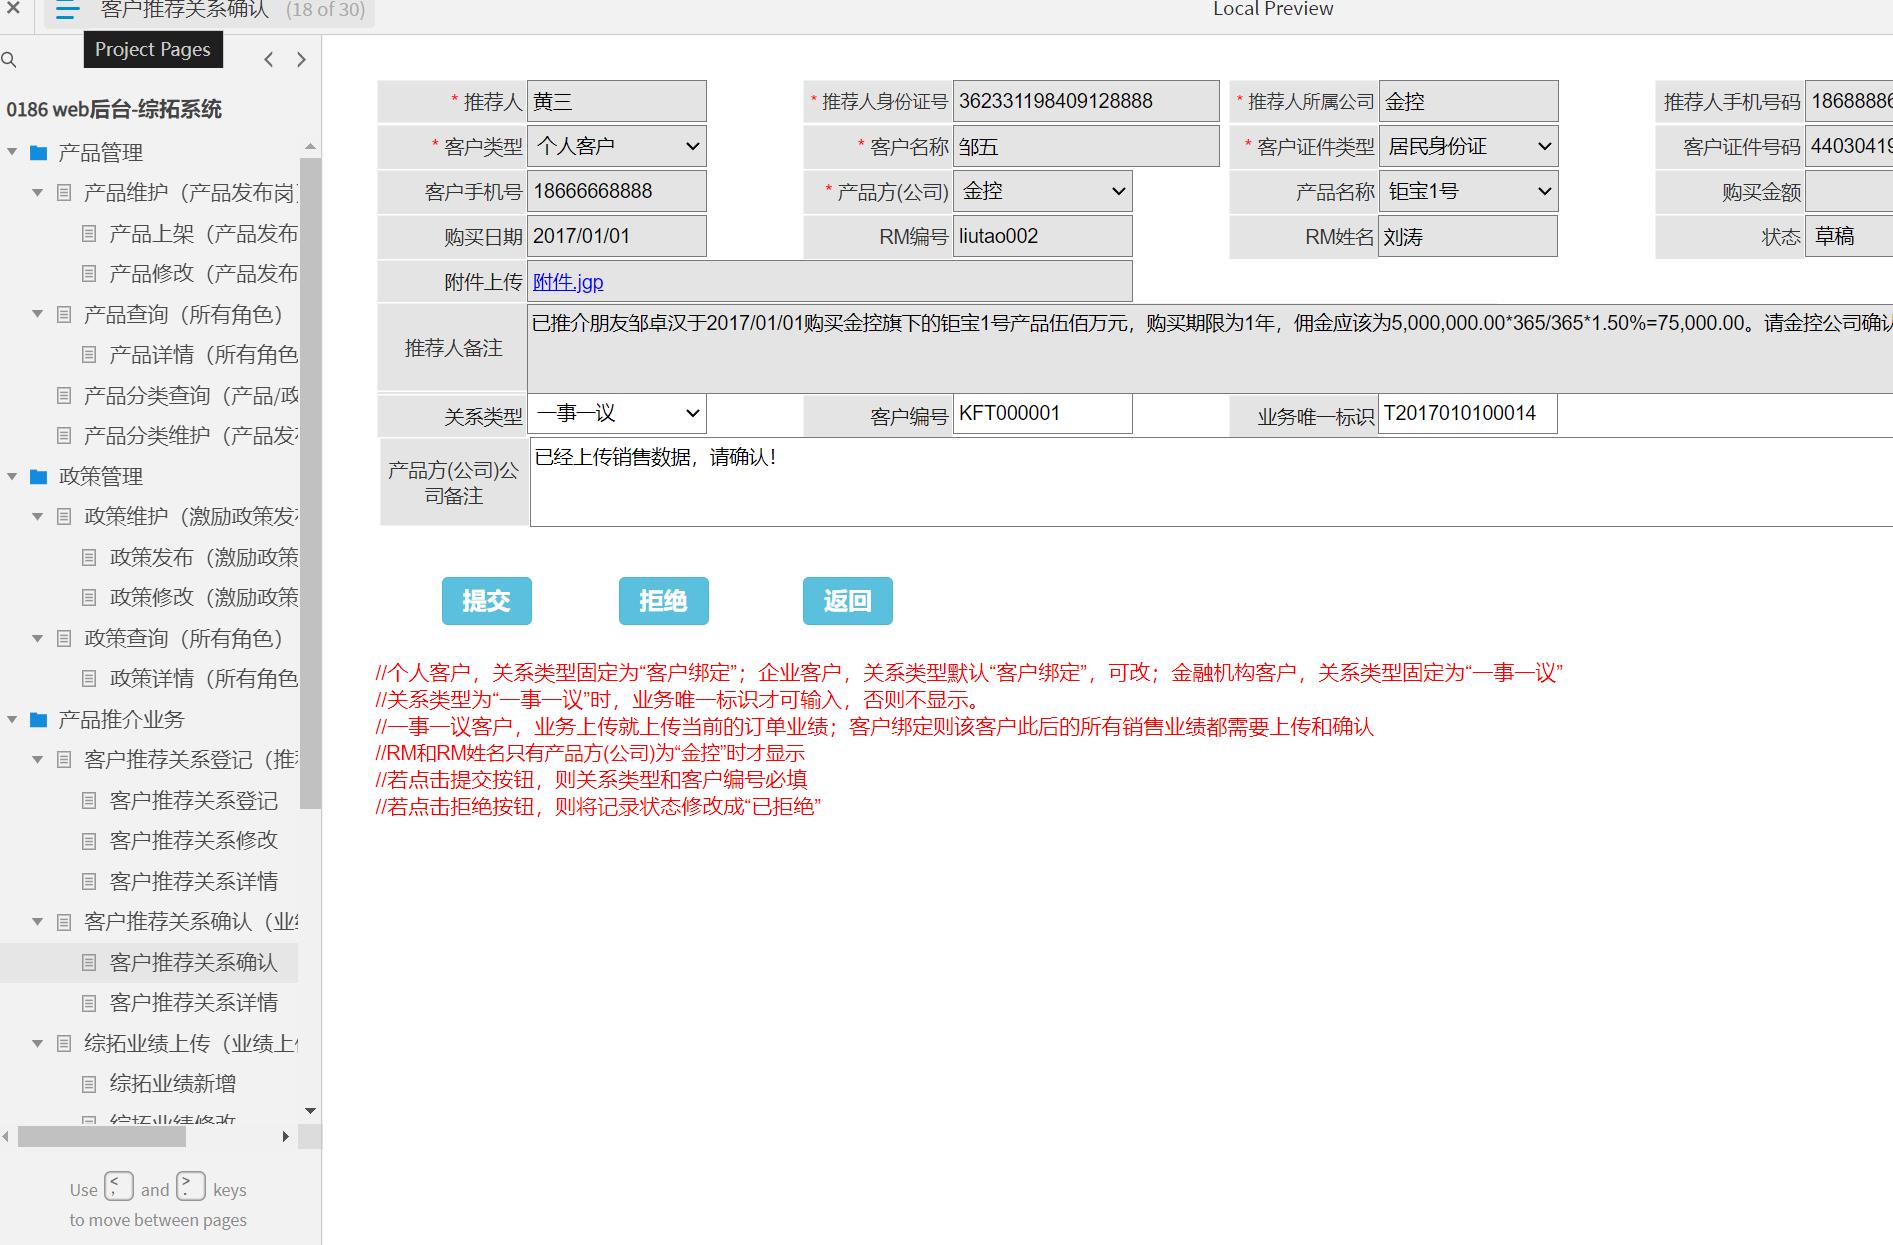Collapse the 综拓业绩上传 tree node
The width and height of the screenshot is (1893, 1245).
click(x=37, y=1043)
